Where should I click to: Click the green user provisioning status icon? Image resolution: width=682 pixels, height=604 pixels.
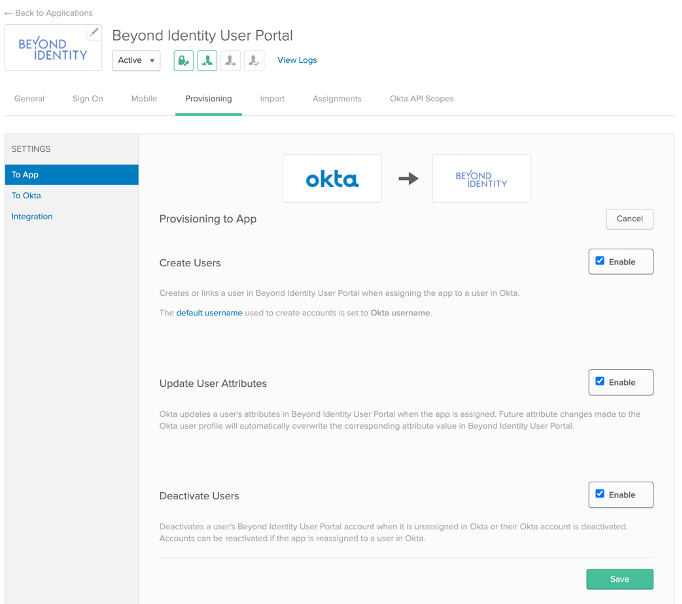pyautogui.click(x=207, y=61)
